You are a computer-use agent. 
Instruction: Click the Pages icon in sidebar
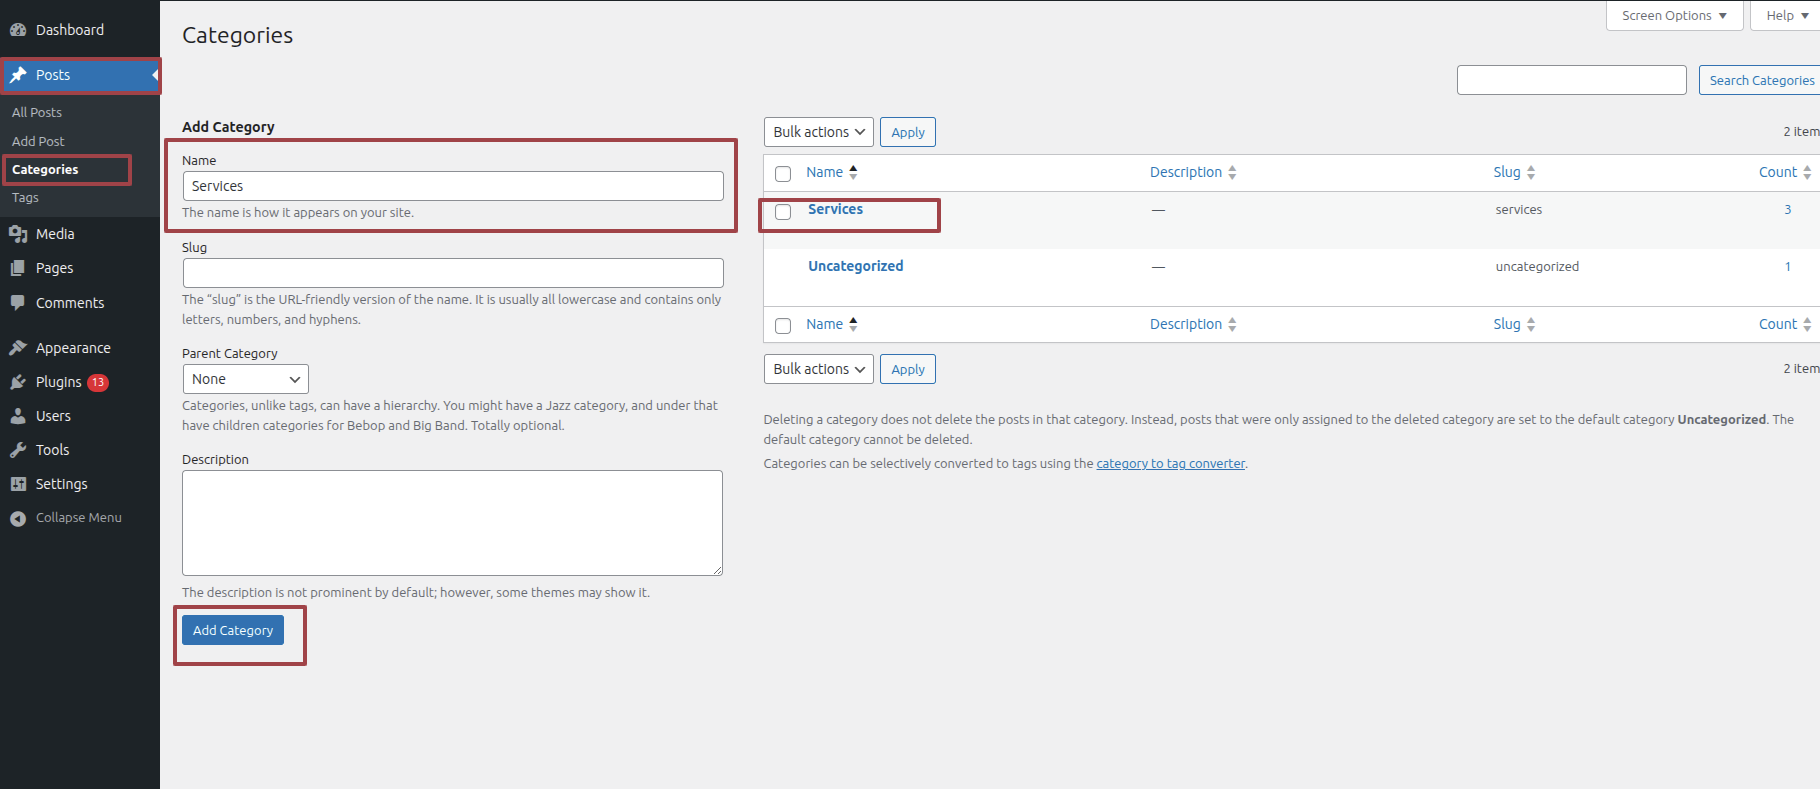pos(18,268)
